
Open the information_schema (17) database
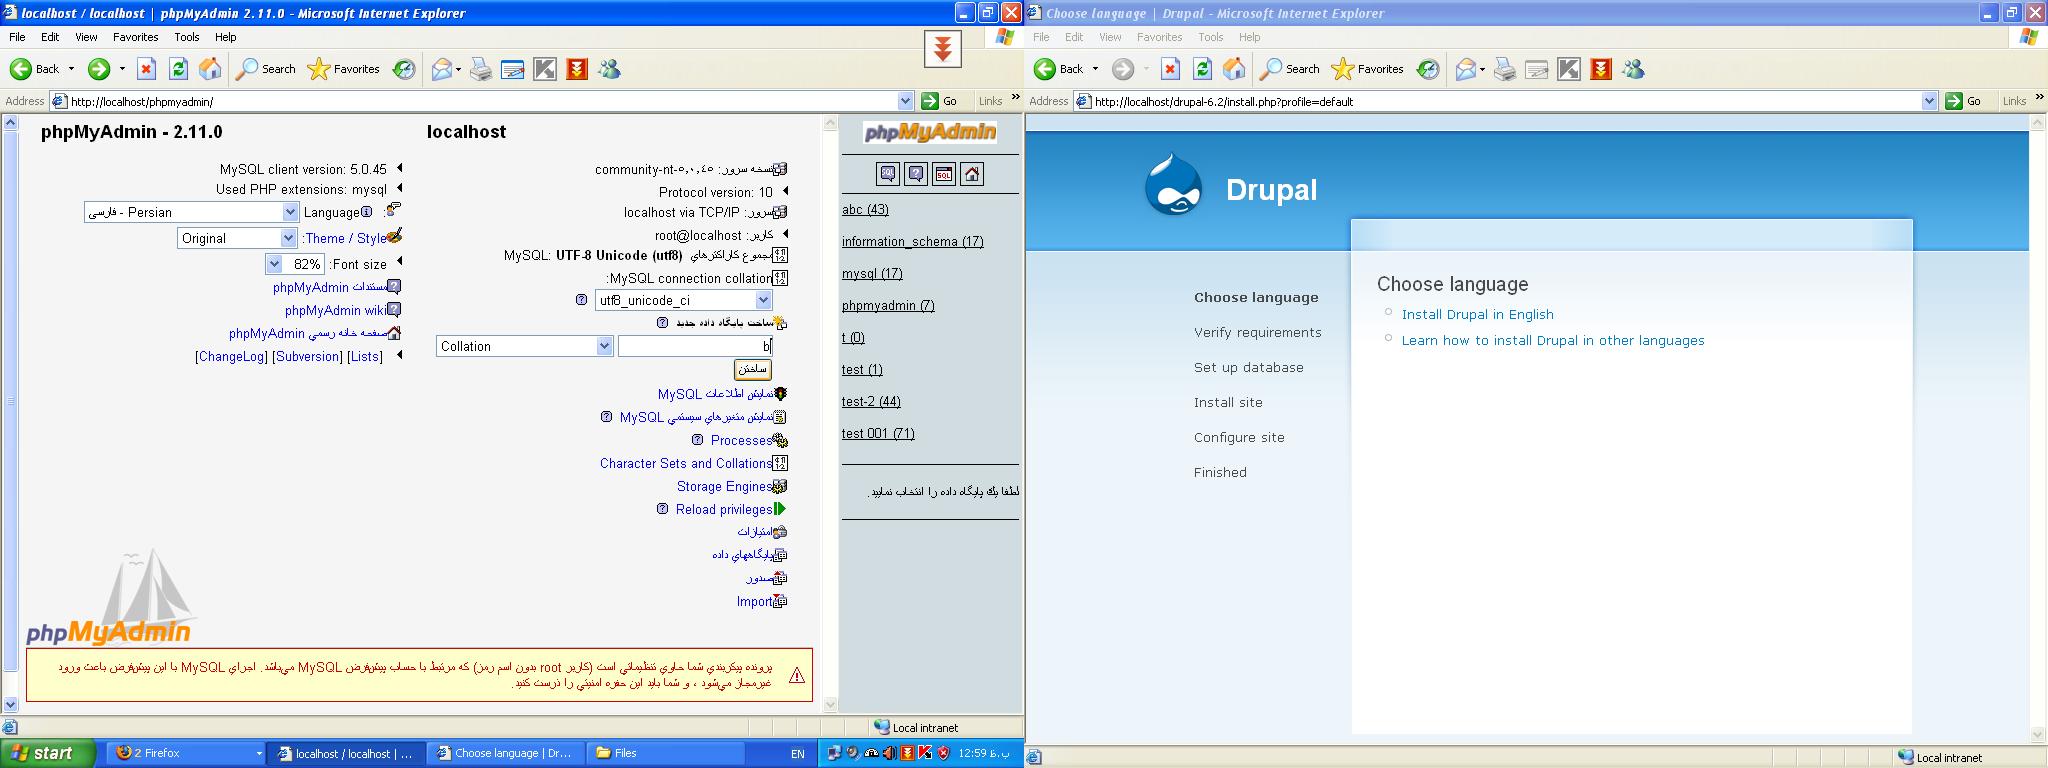tap(912, 241)
